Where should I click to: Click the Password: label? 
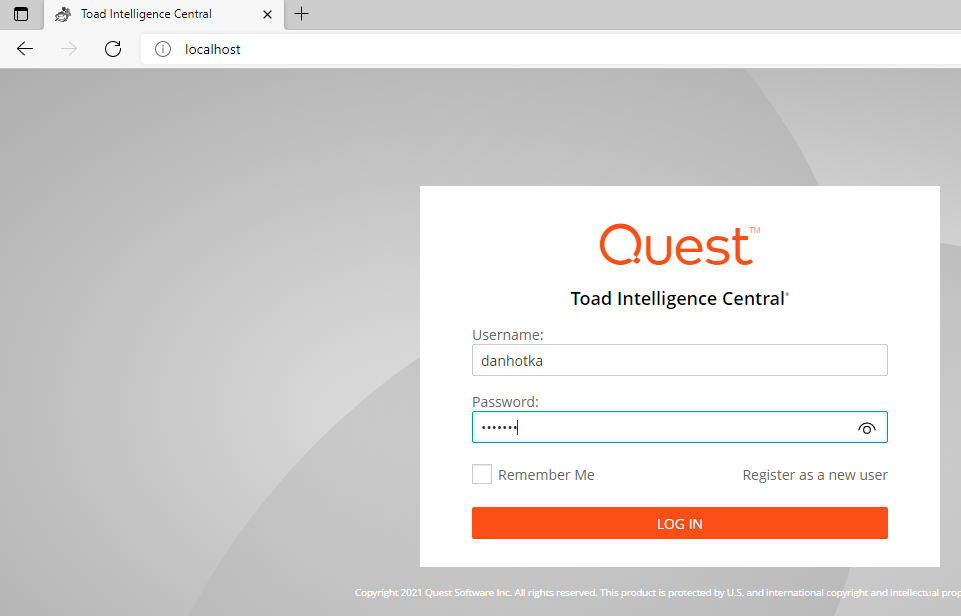coord(505,402)
